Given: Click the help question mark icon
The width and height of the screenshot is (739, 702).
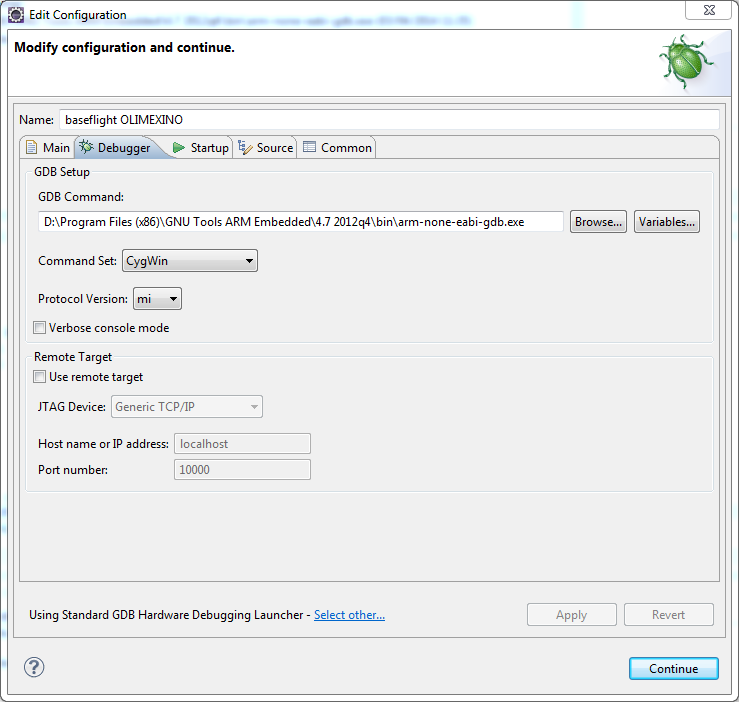Looking at the screenshot, I should coord(34,668).
